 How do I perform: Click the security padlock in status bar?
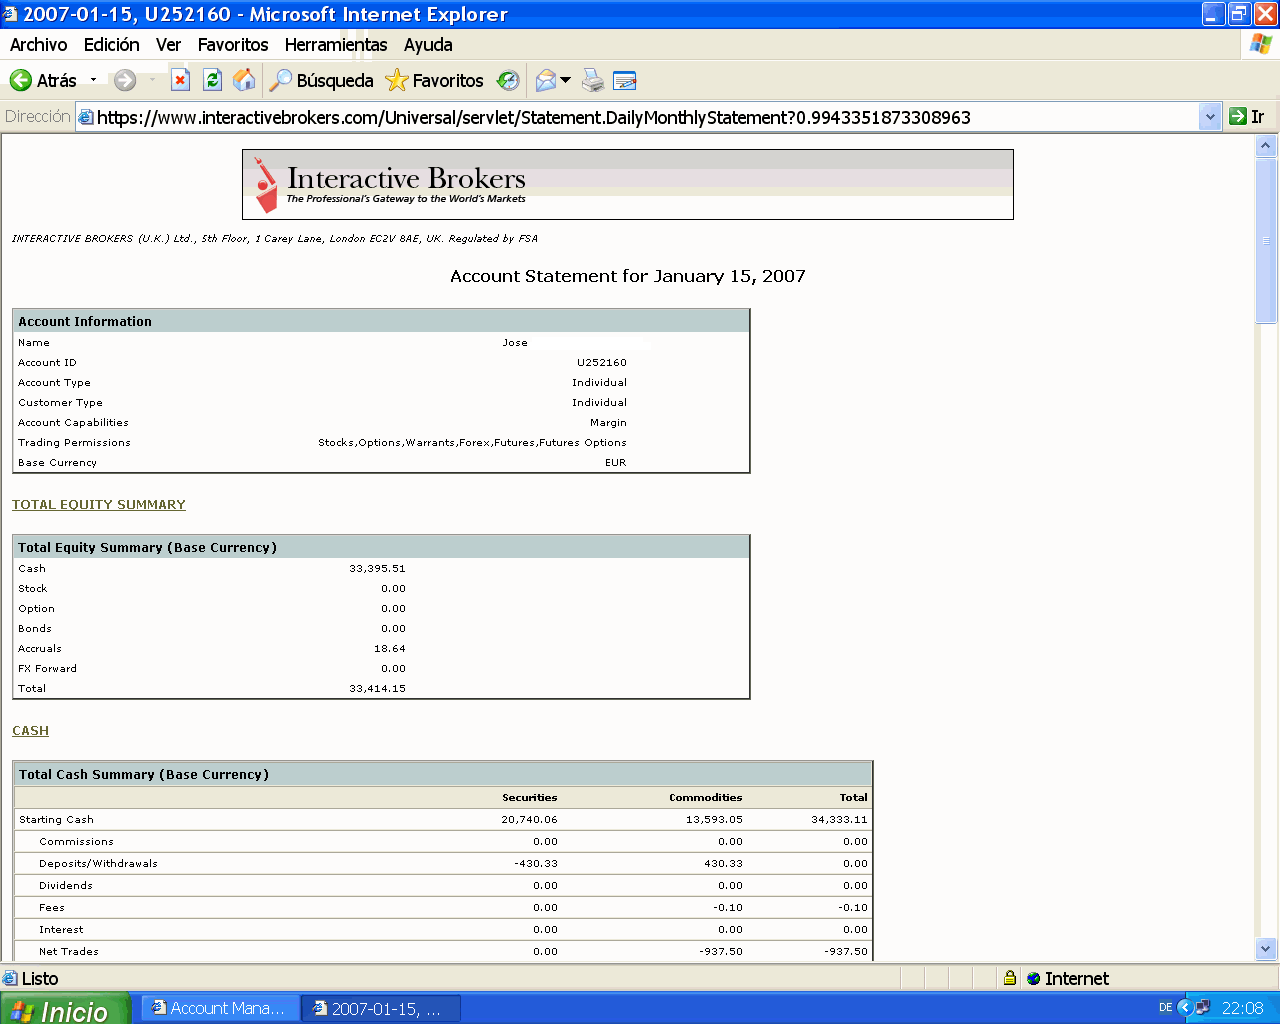1010,978
